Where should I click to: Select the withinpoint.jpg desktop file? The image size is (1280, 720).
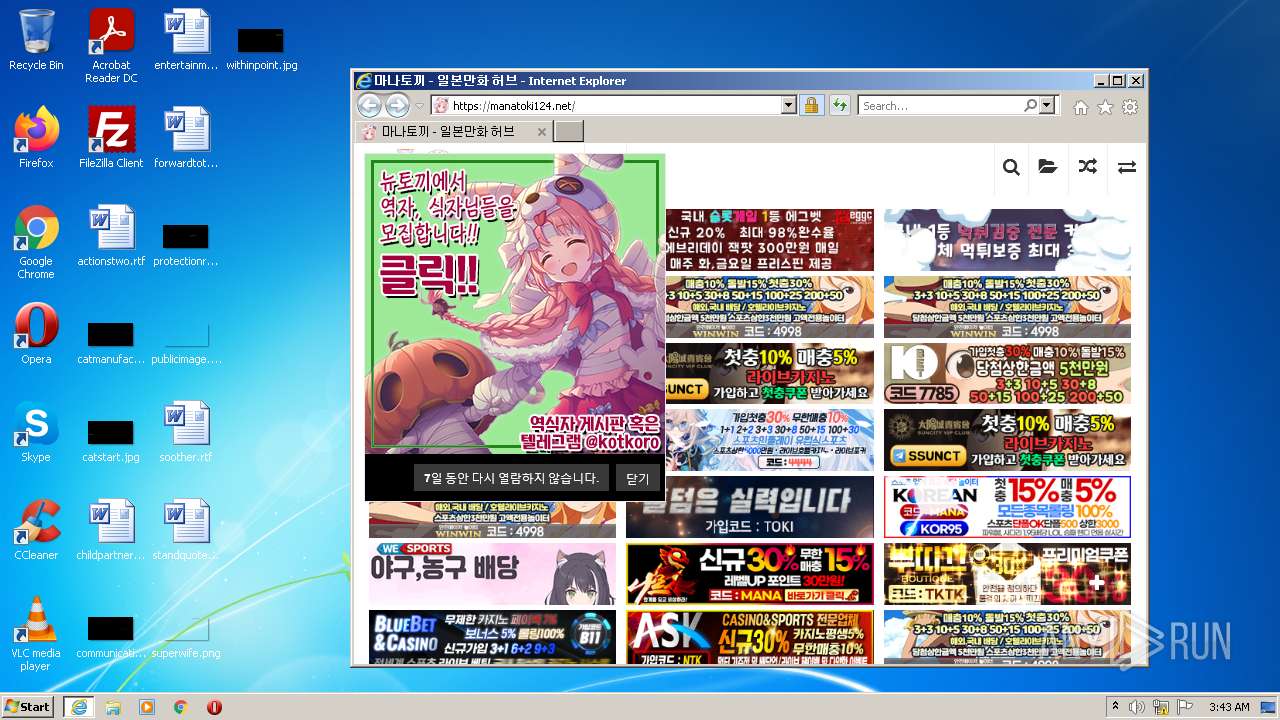click(x=261, y=47)
